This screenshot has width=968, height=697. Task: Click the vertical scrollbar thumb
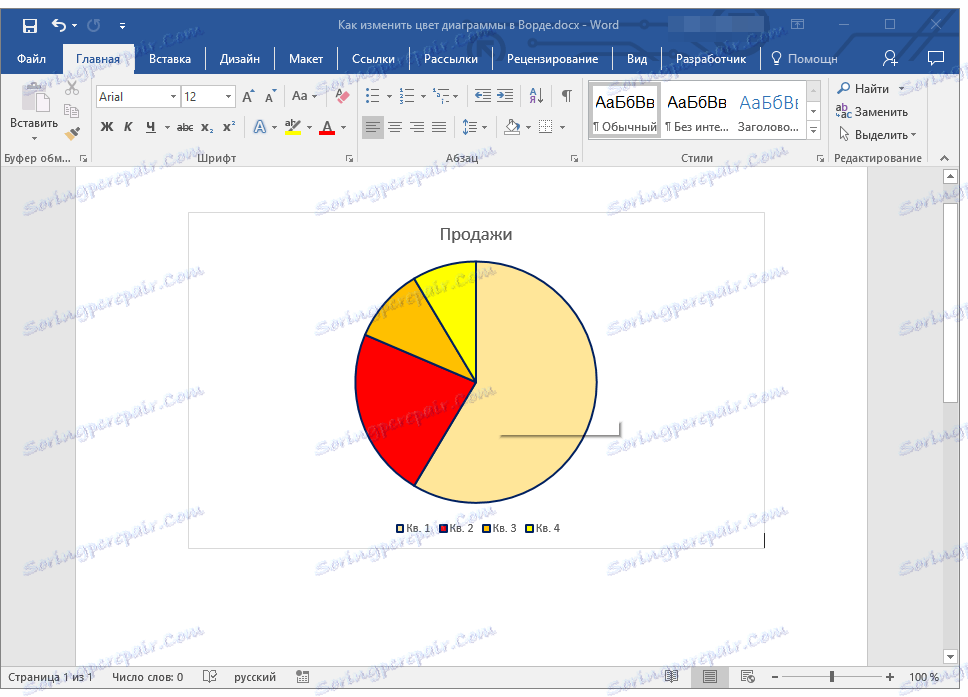click(x=950, y=303)
